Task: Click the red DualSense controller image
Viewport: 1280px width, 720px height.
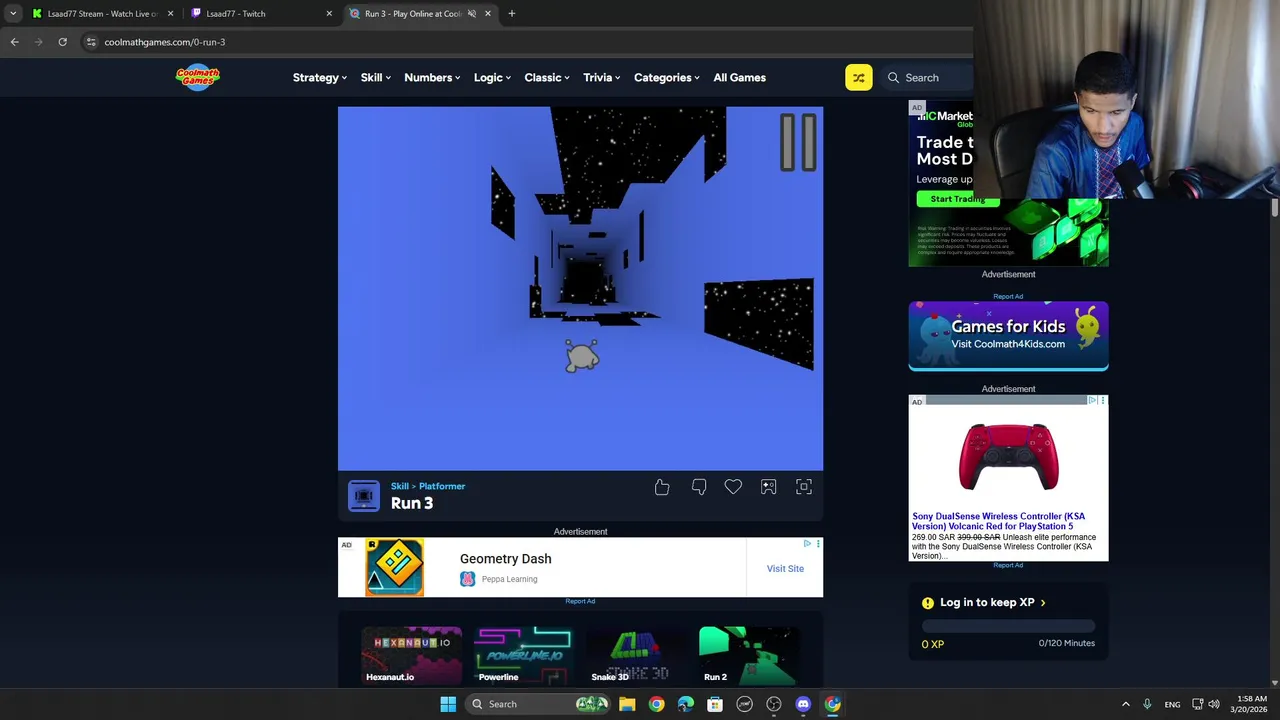Action: click(1008, 457)
